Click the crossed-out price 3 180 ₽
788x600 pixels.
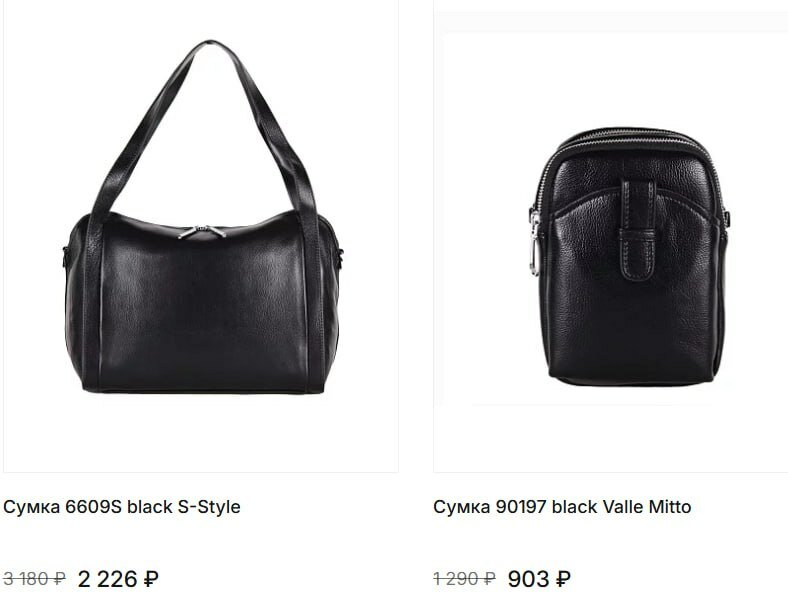coord(34,579)
